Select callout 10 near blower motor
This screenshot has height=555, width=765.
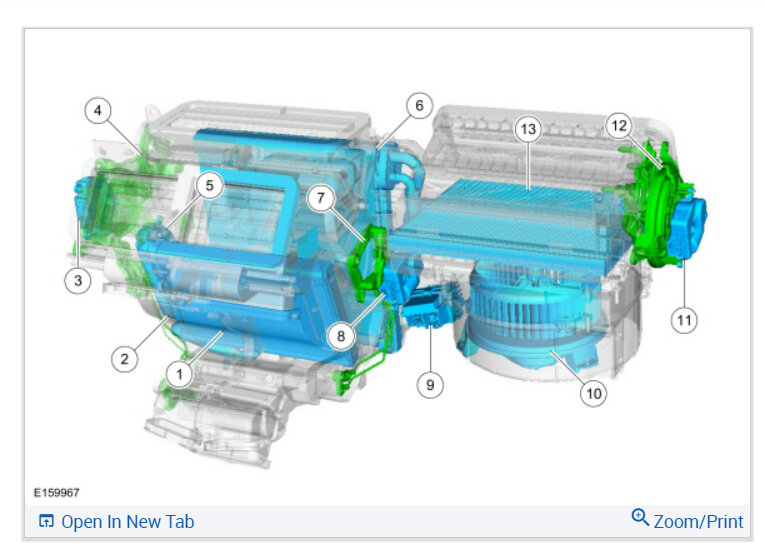[593, 394]
